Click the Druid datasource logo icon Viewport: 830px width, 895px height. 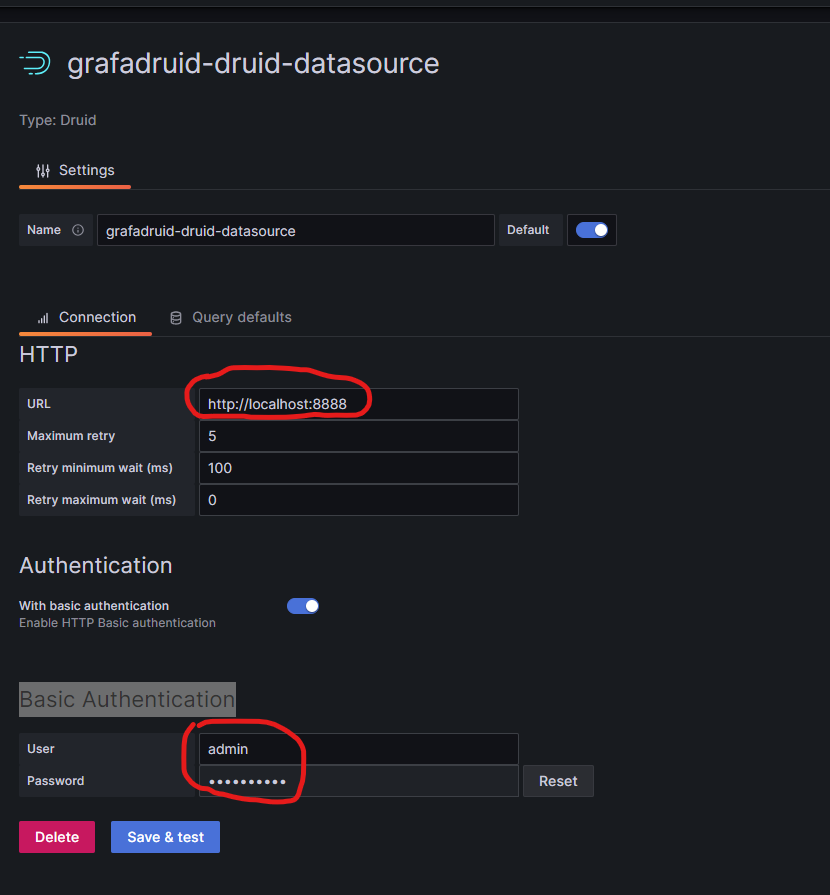pyautogui.click(x=33, y=63)
